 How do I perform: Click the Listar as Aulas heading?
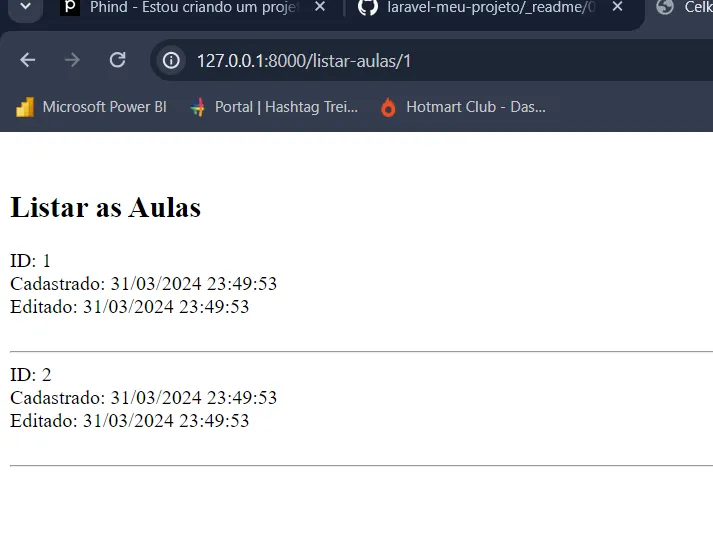[105, 207]
